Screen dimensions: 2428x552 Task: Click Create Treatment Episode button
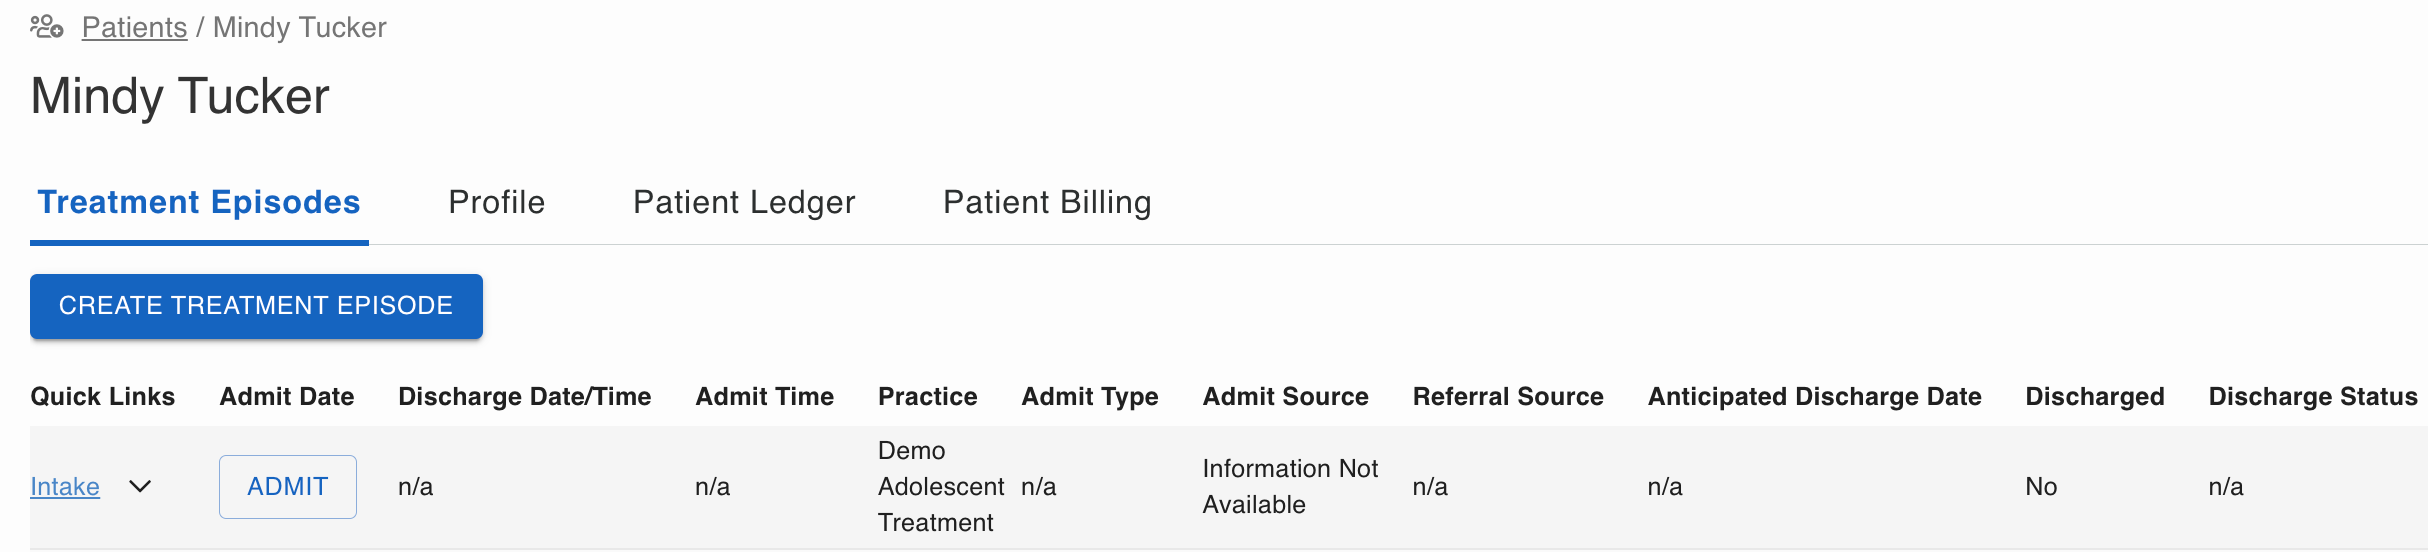(x=256, y=306)
